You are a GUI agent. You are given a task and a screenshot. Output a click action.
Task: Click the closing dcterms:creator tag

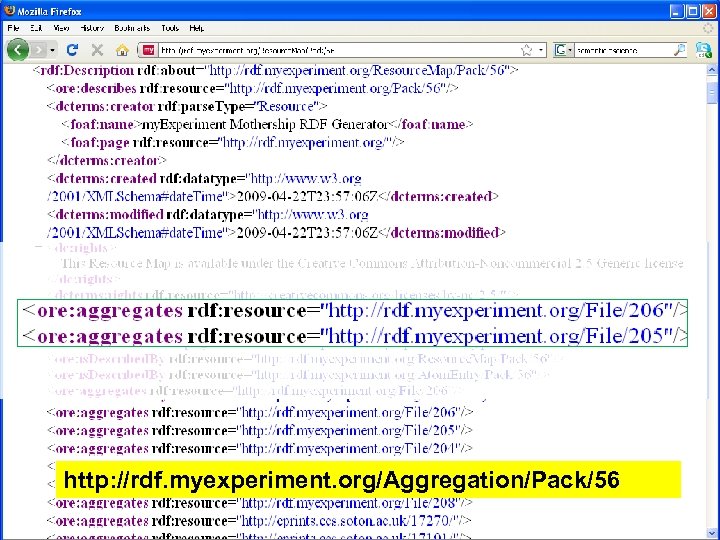(x=107, y=160)
